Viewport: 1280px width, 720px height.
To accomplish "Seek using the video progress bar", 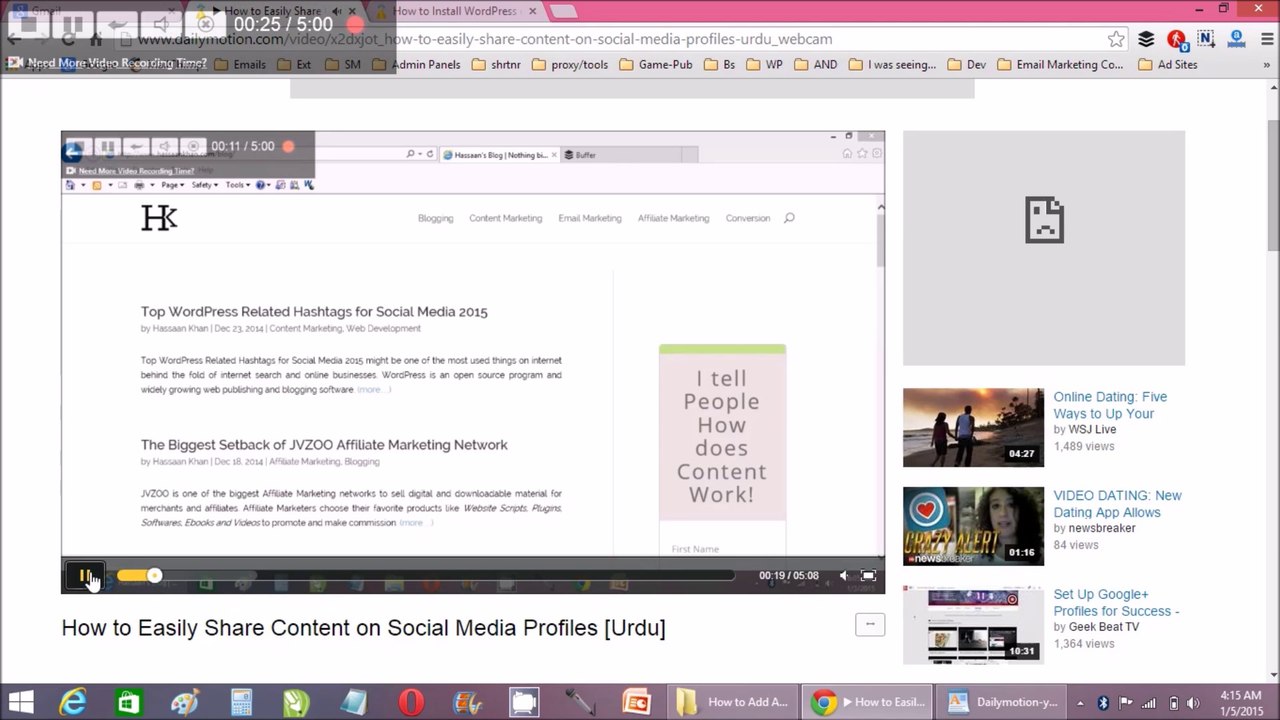I will [x=425, y=575].
